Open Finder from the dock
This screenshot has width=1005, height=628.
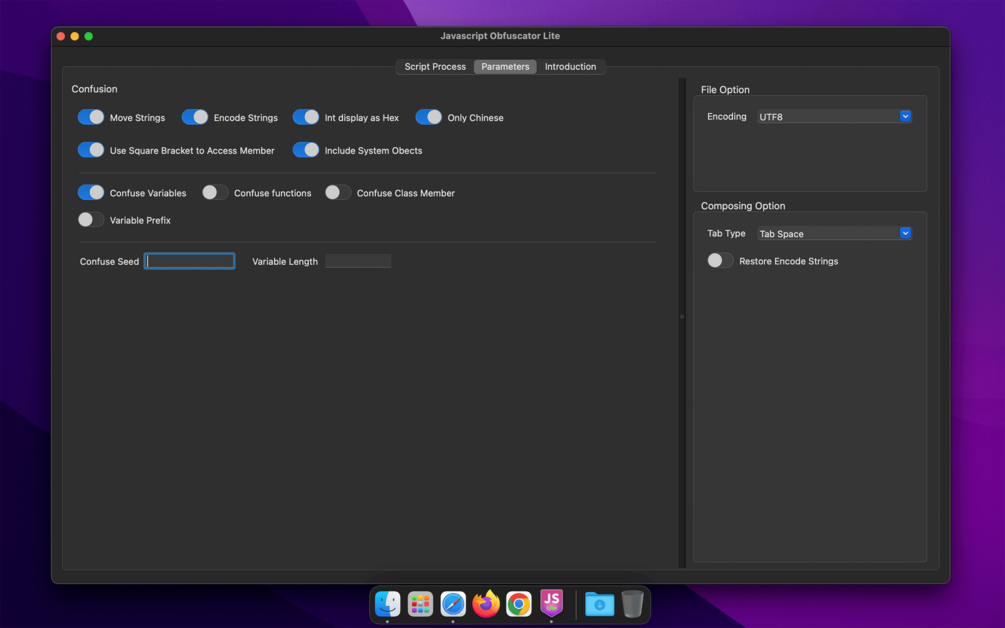point(388,604)
